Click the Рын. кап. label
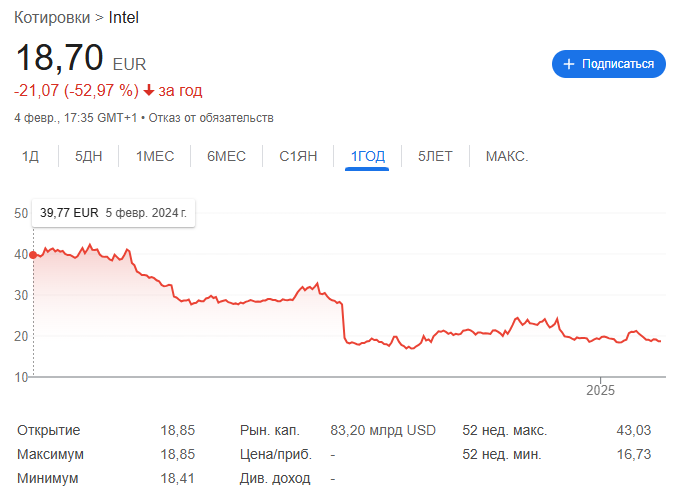 coord(270,430)
